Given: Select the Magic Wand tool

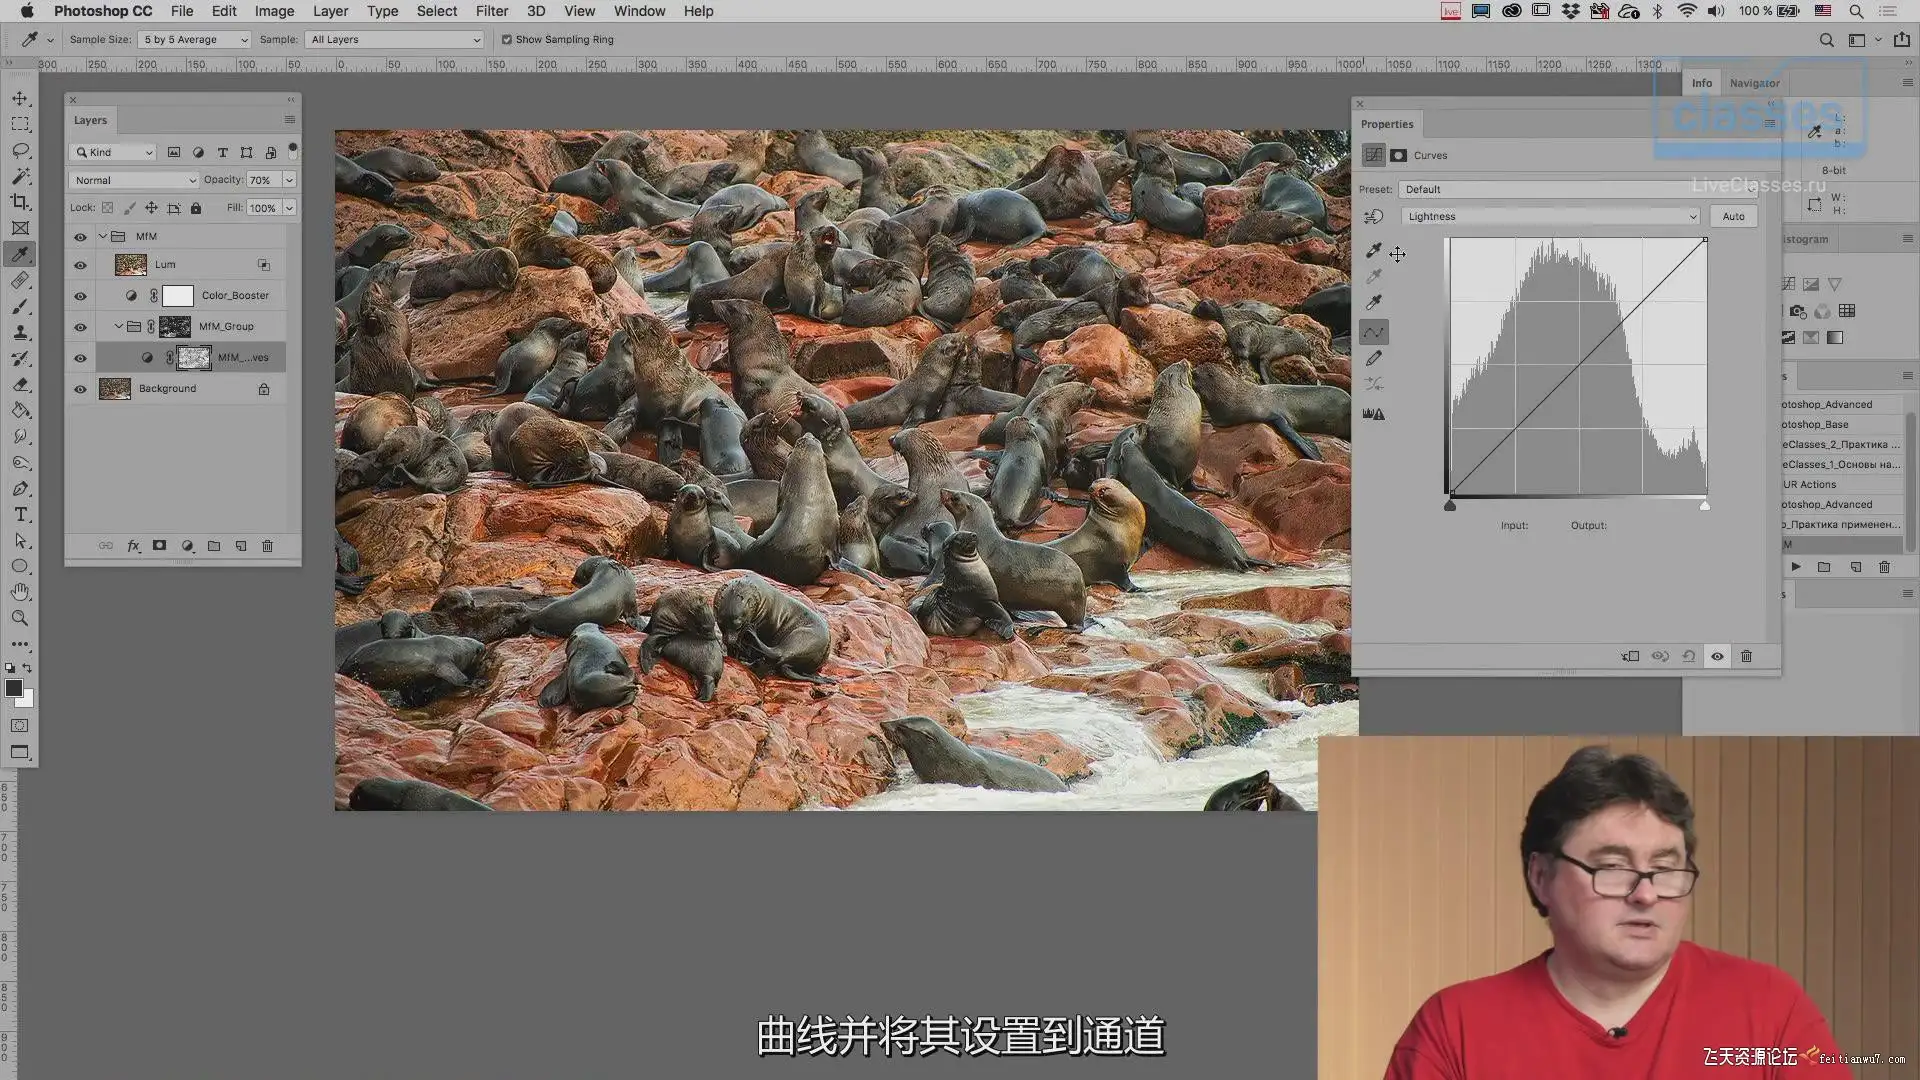Looking at the screenshot, I should click(20, 176).
